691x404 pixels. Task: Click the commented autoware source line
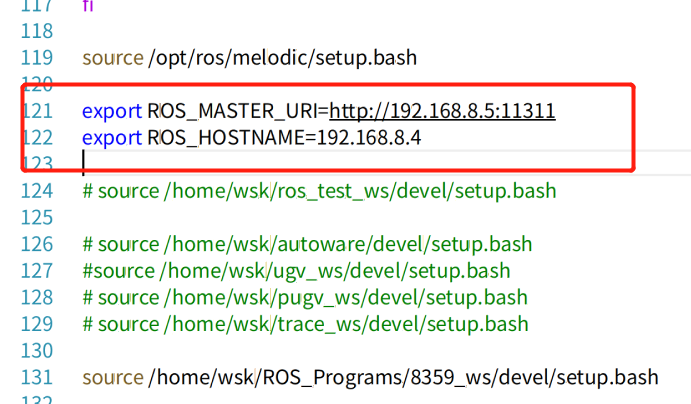pyautogui.click(x=307, y=244)
